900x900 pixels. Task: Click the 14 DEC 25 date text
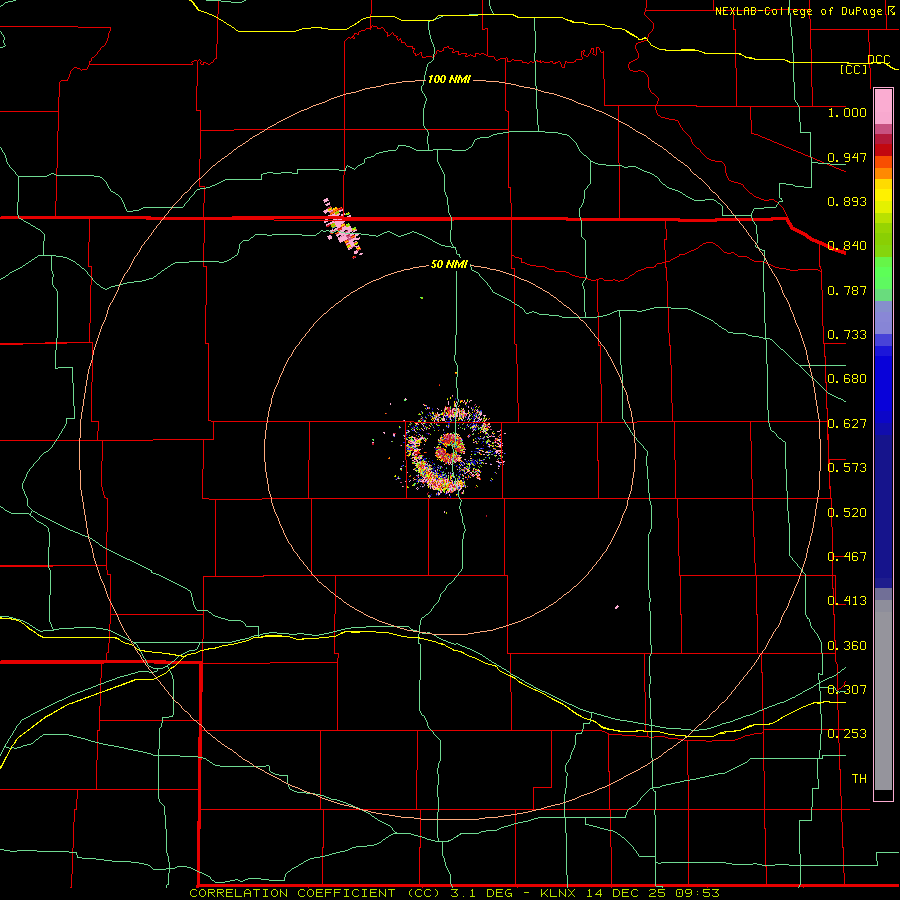click(x=628, y=893)
